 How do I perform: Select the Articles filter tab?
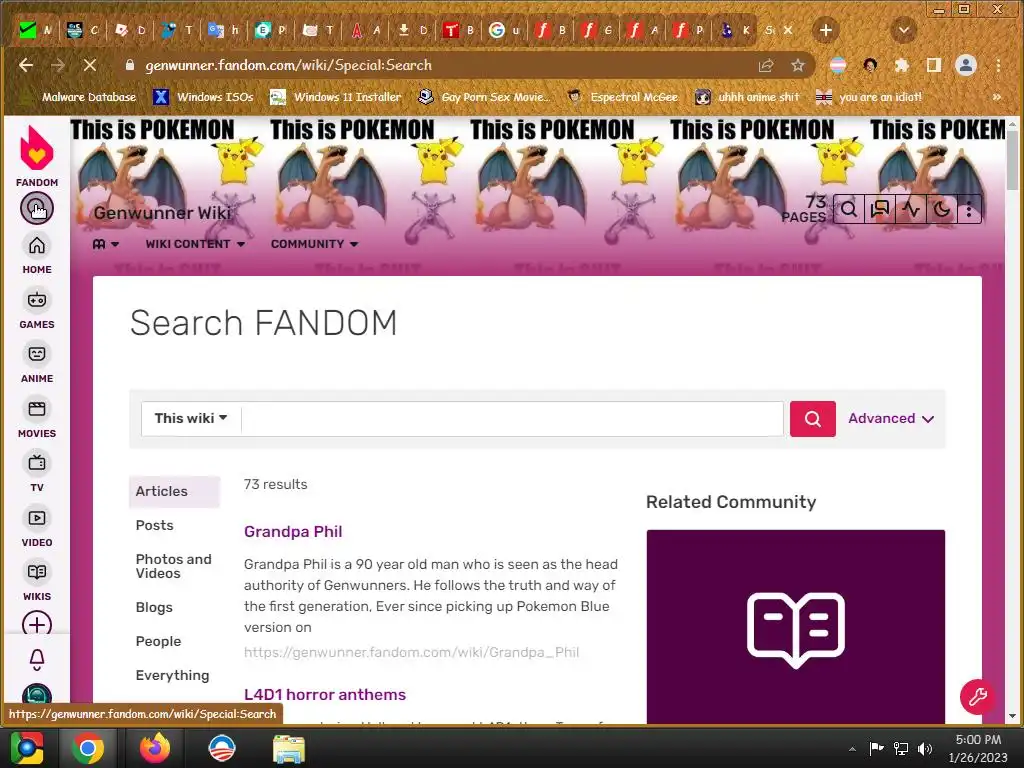coord(174,491)
